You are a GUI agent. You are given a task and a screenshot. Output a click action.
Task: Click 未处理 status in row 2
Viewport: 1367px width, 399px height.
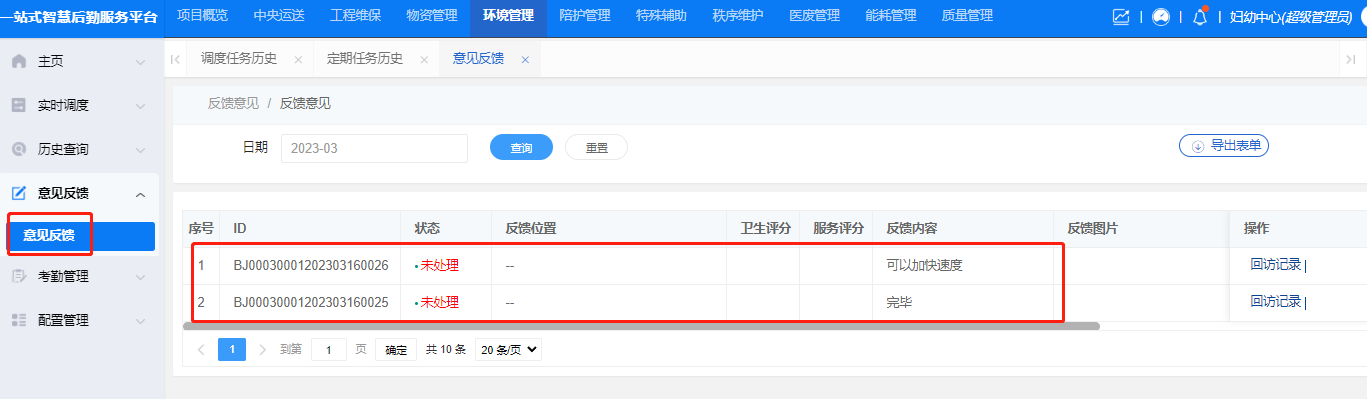click(x=440, y=302)
